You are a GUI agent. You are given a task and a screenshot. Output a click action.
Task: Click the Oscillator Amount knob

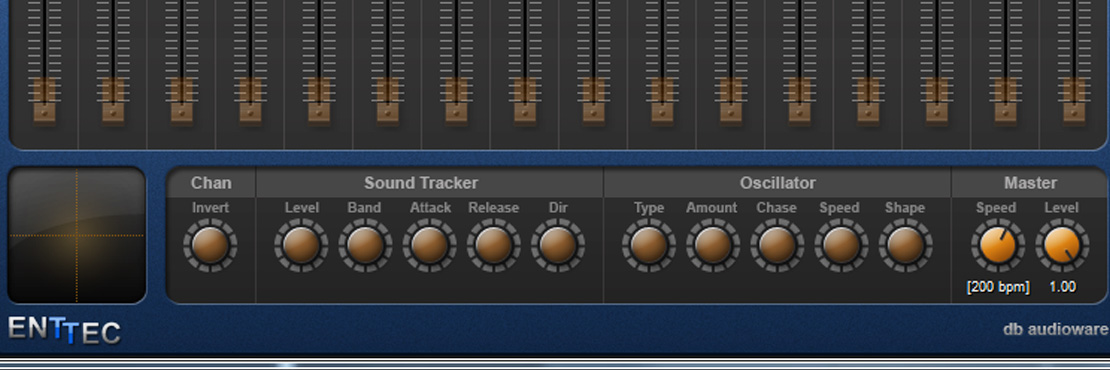click(713, 245)
